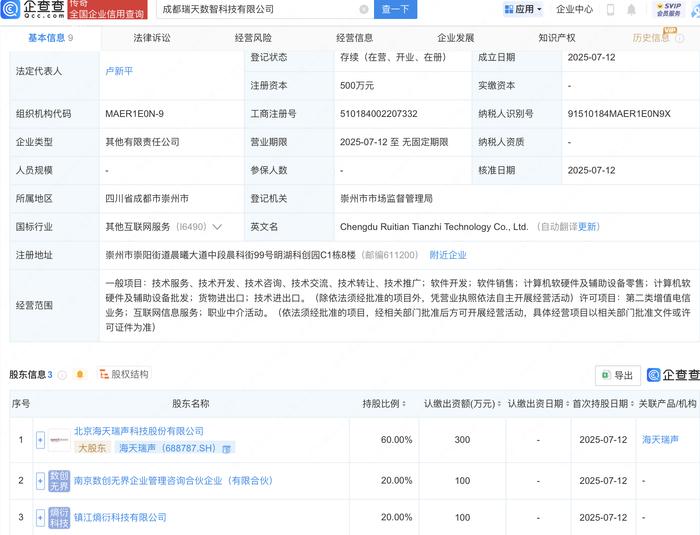
Task: Click 南京数创无界 shareholder logo icon
Action: click(x=59, y=481)
